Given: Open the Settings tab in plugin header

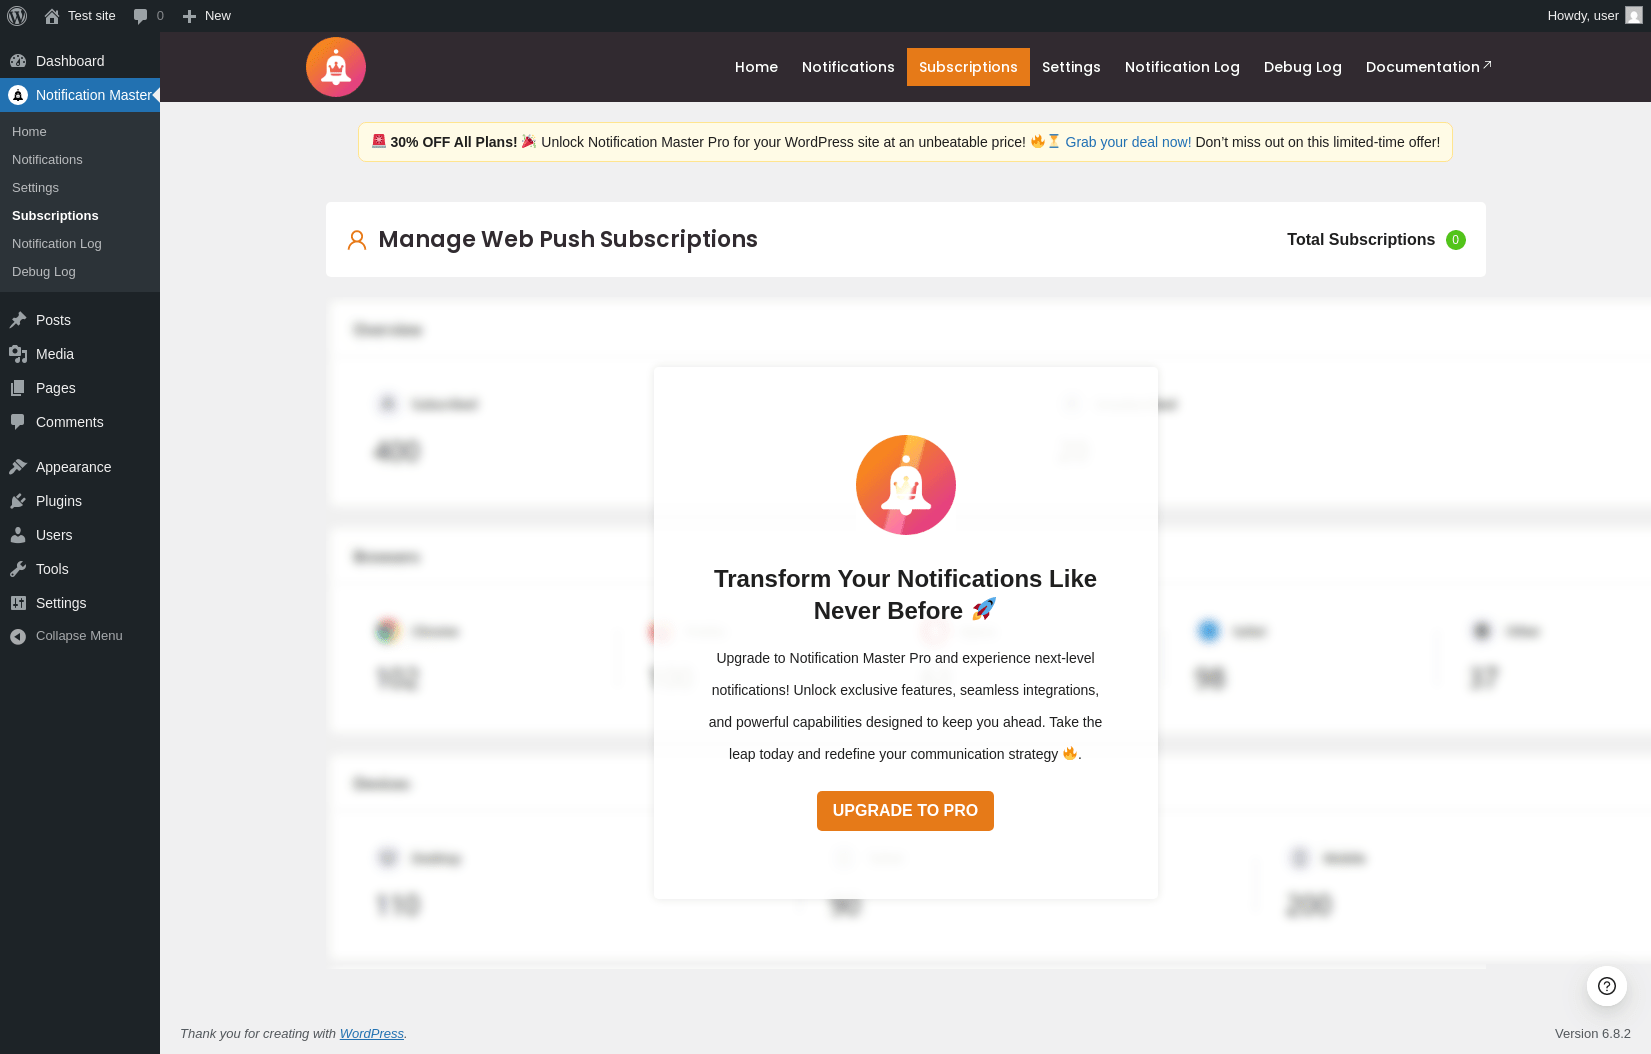Looking at the screenshot, I should (1071, 67).
